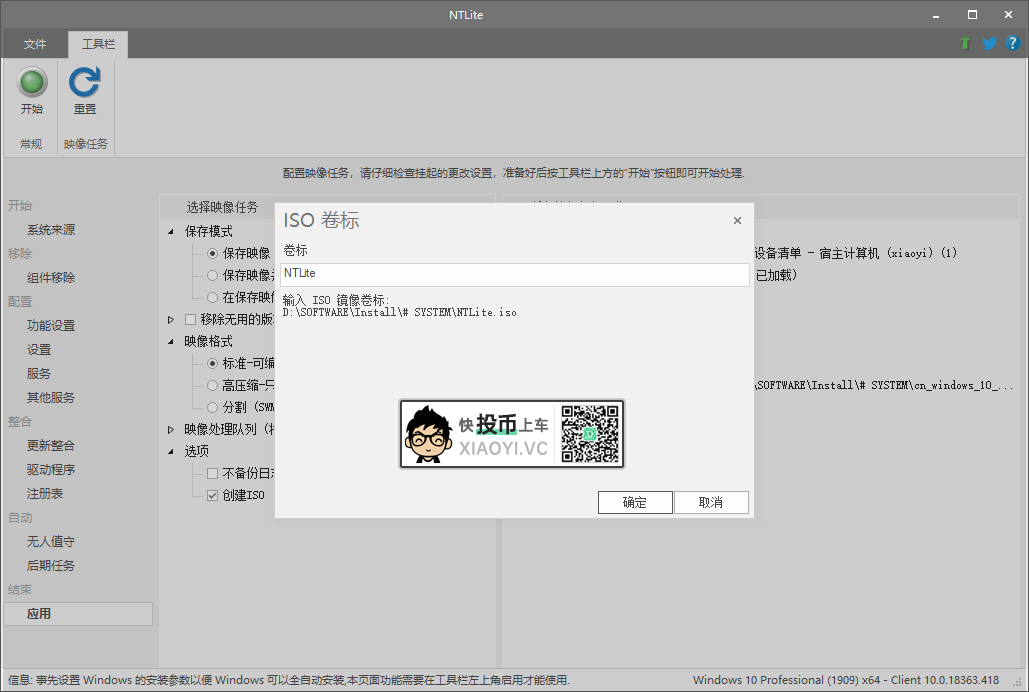Select the 在保存映像 radio option
This screenshot has height=692, width=1029.
(x=213, y=297)
